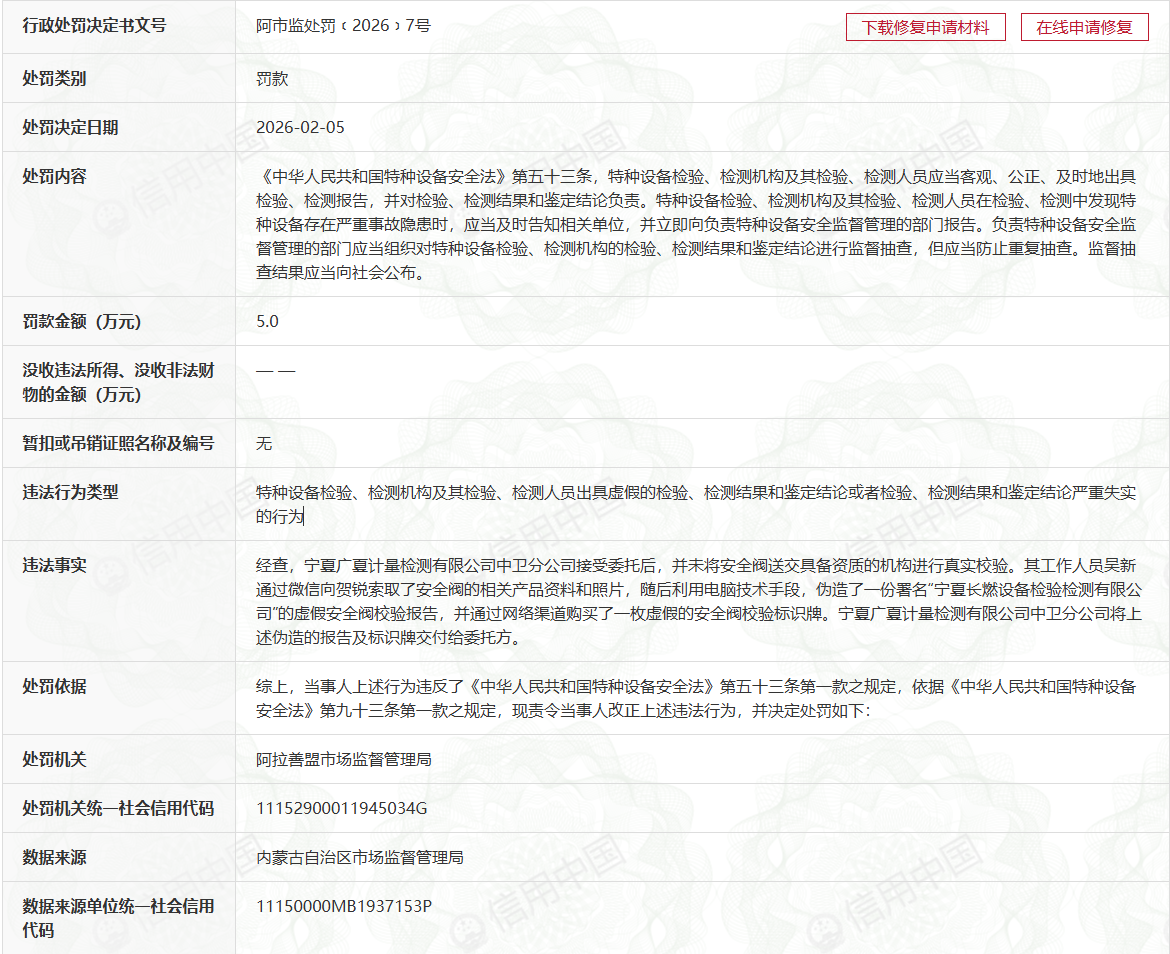Click the 处罚决定日期 row label

pyautogui.click(x=70, y=127)
